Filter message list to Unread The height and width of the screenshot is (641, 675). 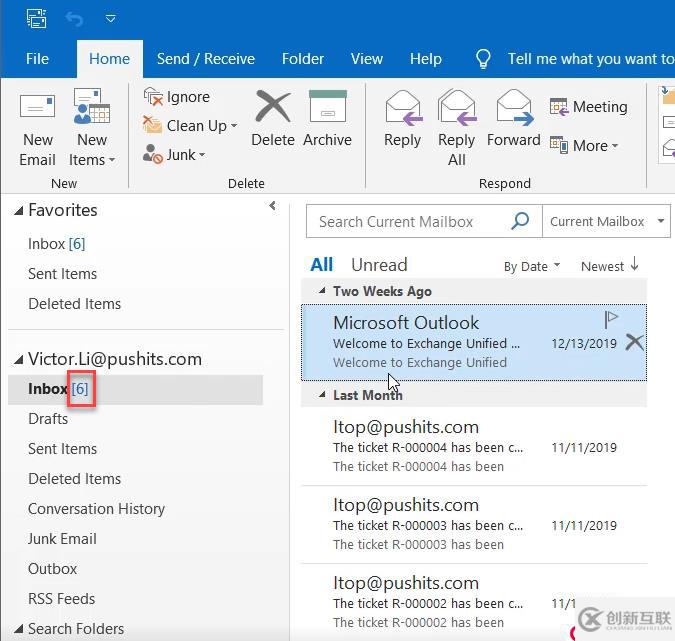pyautogui.click(x=379, y=265)
